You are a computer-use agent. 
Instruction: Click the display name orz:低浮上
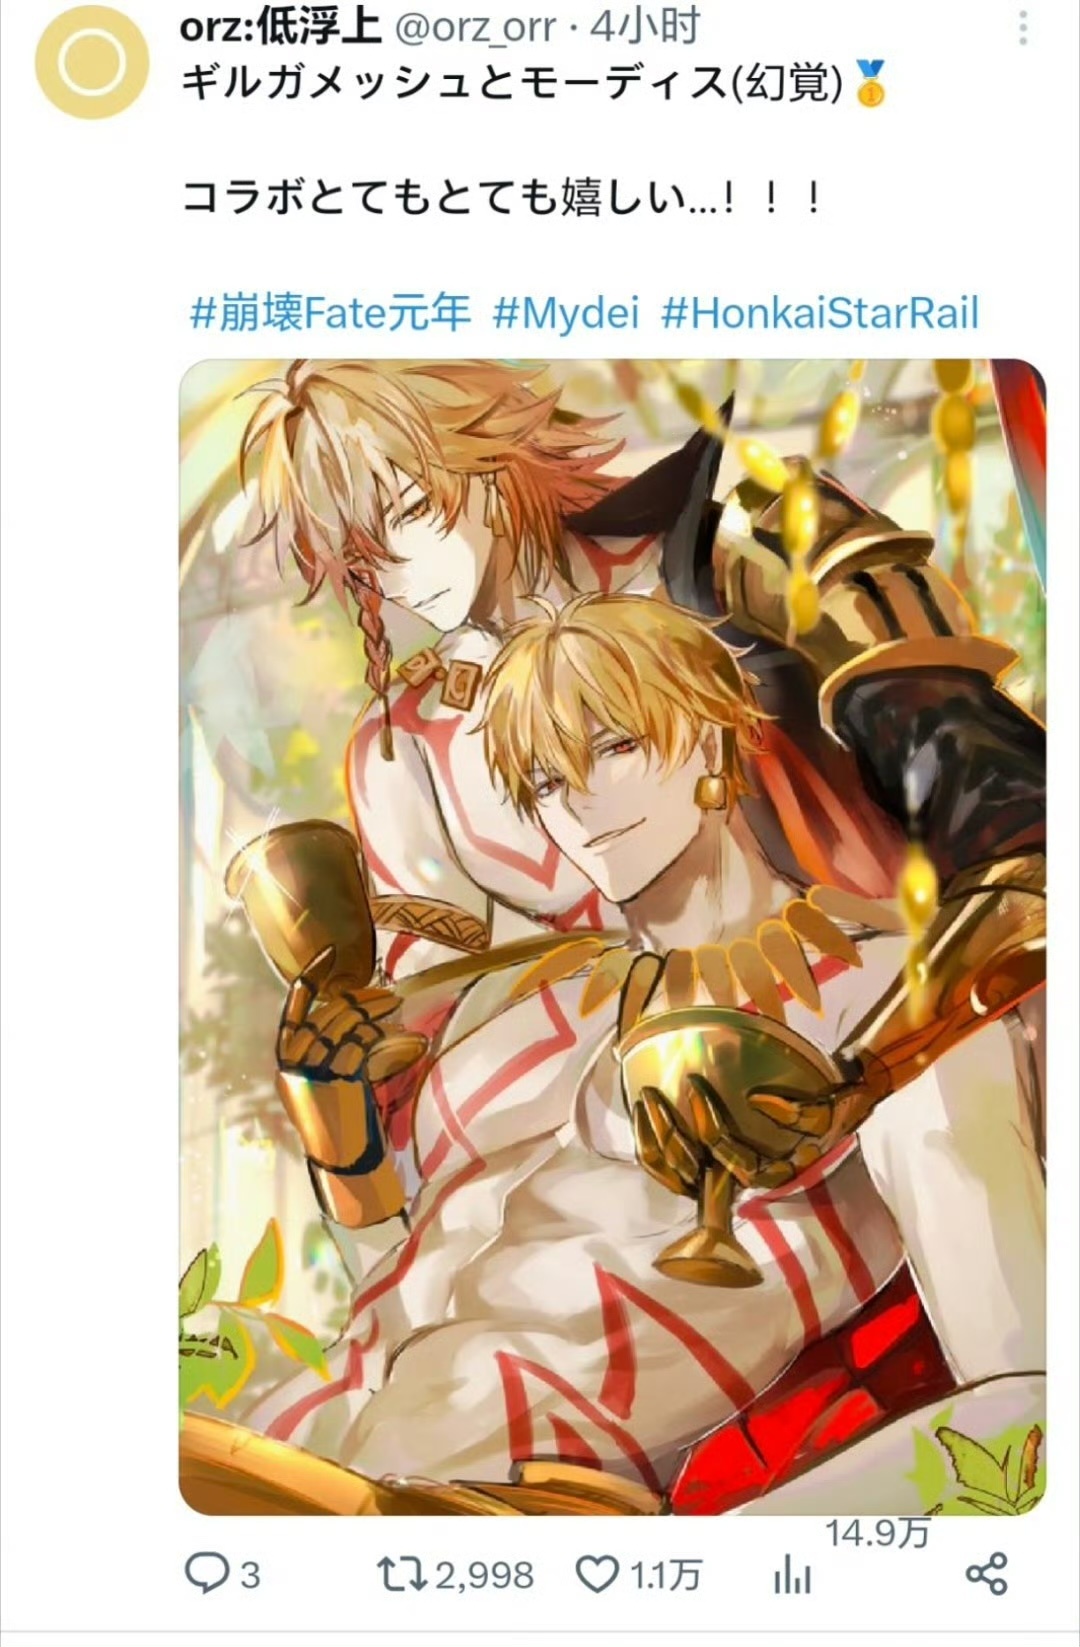coord(281,28)
